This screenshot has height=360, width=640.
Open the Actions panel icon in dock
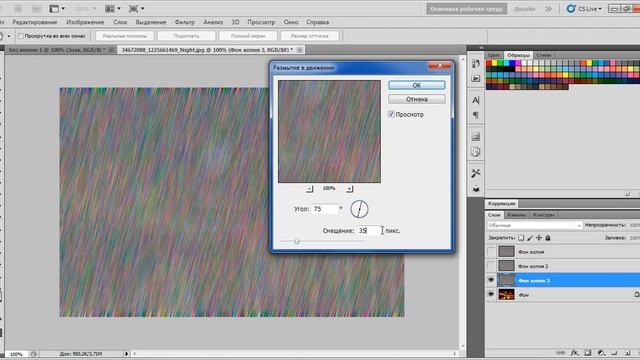[x=476, y=78]
